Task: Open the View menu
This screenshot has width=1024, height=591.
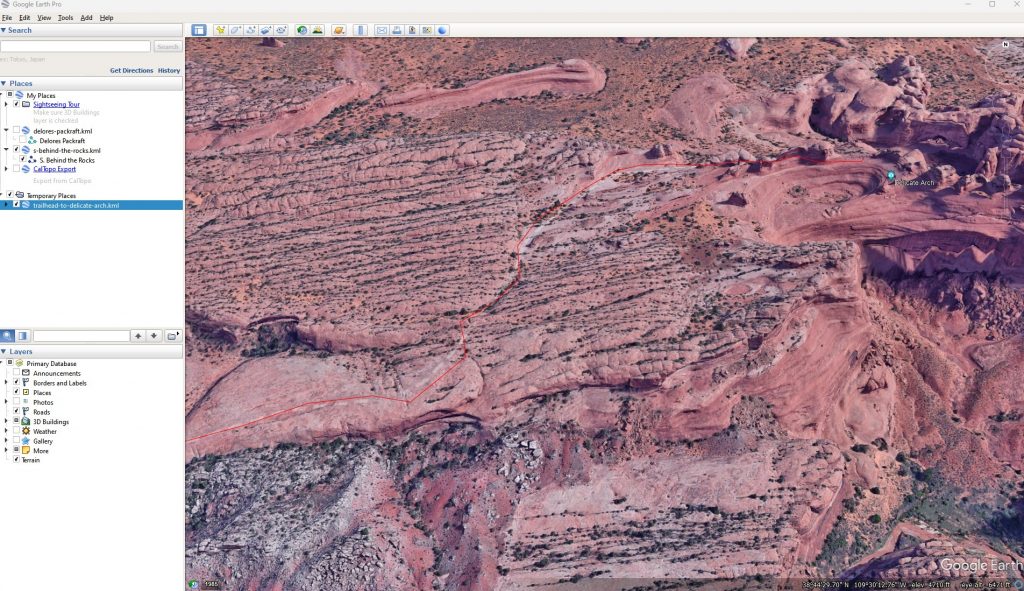Action: [x=44, y=18]
